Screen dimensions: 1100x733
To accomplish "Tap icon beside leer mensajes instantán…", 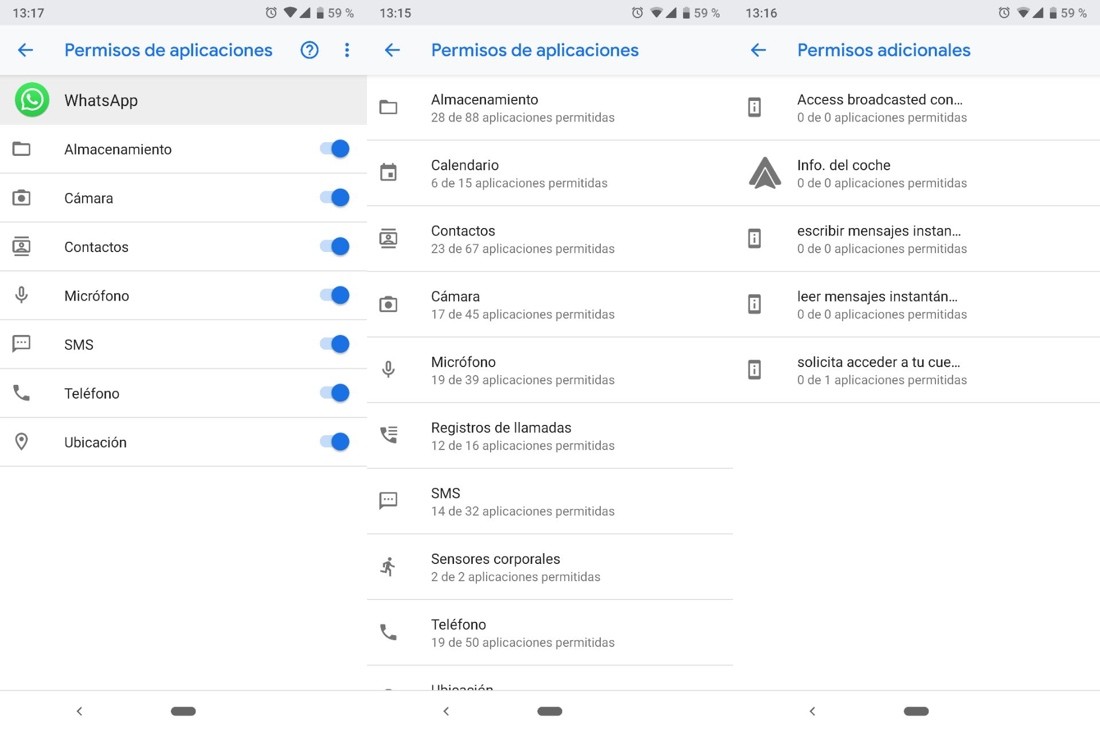I will pos(754,304).
